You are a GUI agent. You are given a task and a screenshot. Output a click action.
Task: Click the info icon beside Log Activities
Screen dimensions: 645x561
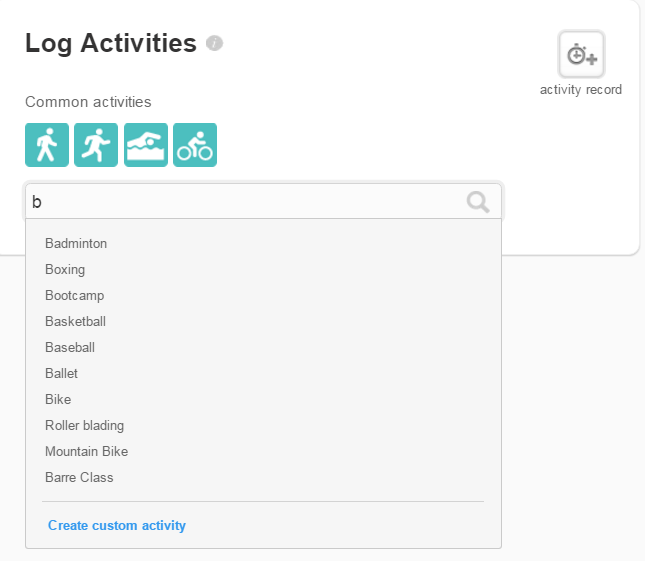point(214,43)
